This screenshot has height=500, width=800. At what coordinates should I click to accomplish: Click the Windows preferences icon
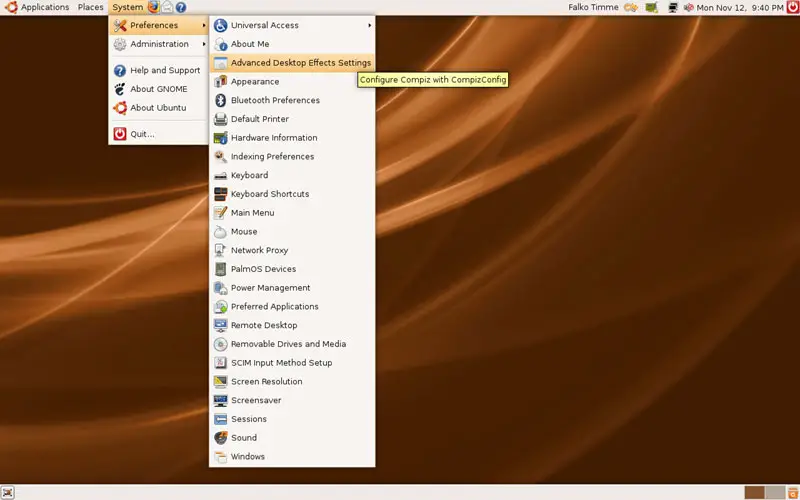pyautogui.click(x=220, y=457)
